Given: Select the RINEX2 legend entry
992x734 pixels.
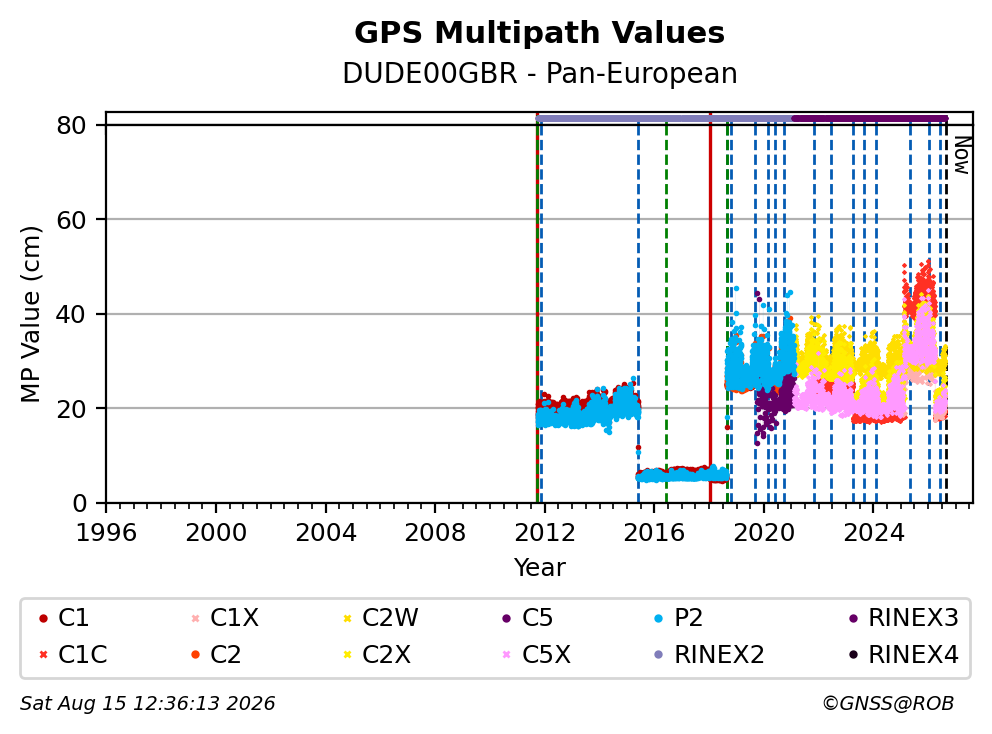Looking at the screenshot, I should 709,655.
